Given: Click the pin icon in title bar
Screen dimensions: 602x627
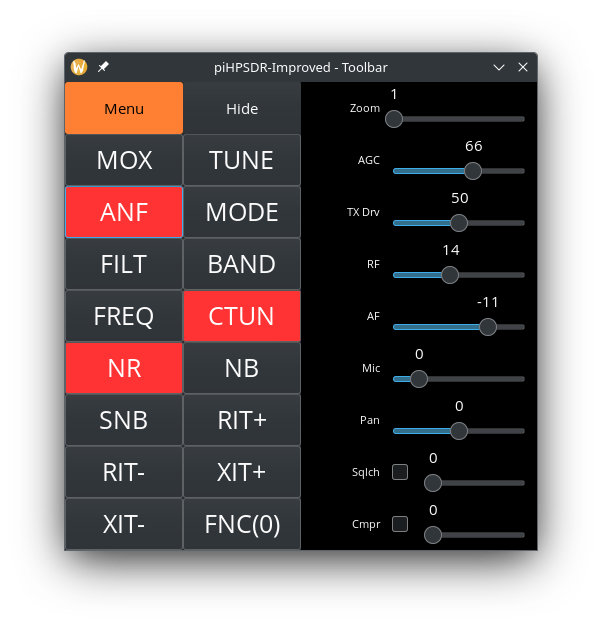Looking at the screenshot, I should (103, 67).
